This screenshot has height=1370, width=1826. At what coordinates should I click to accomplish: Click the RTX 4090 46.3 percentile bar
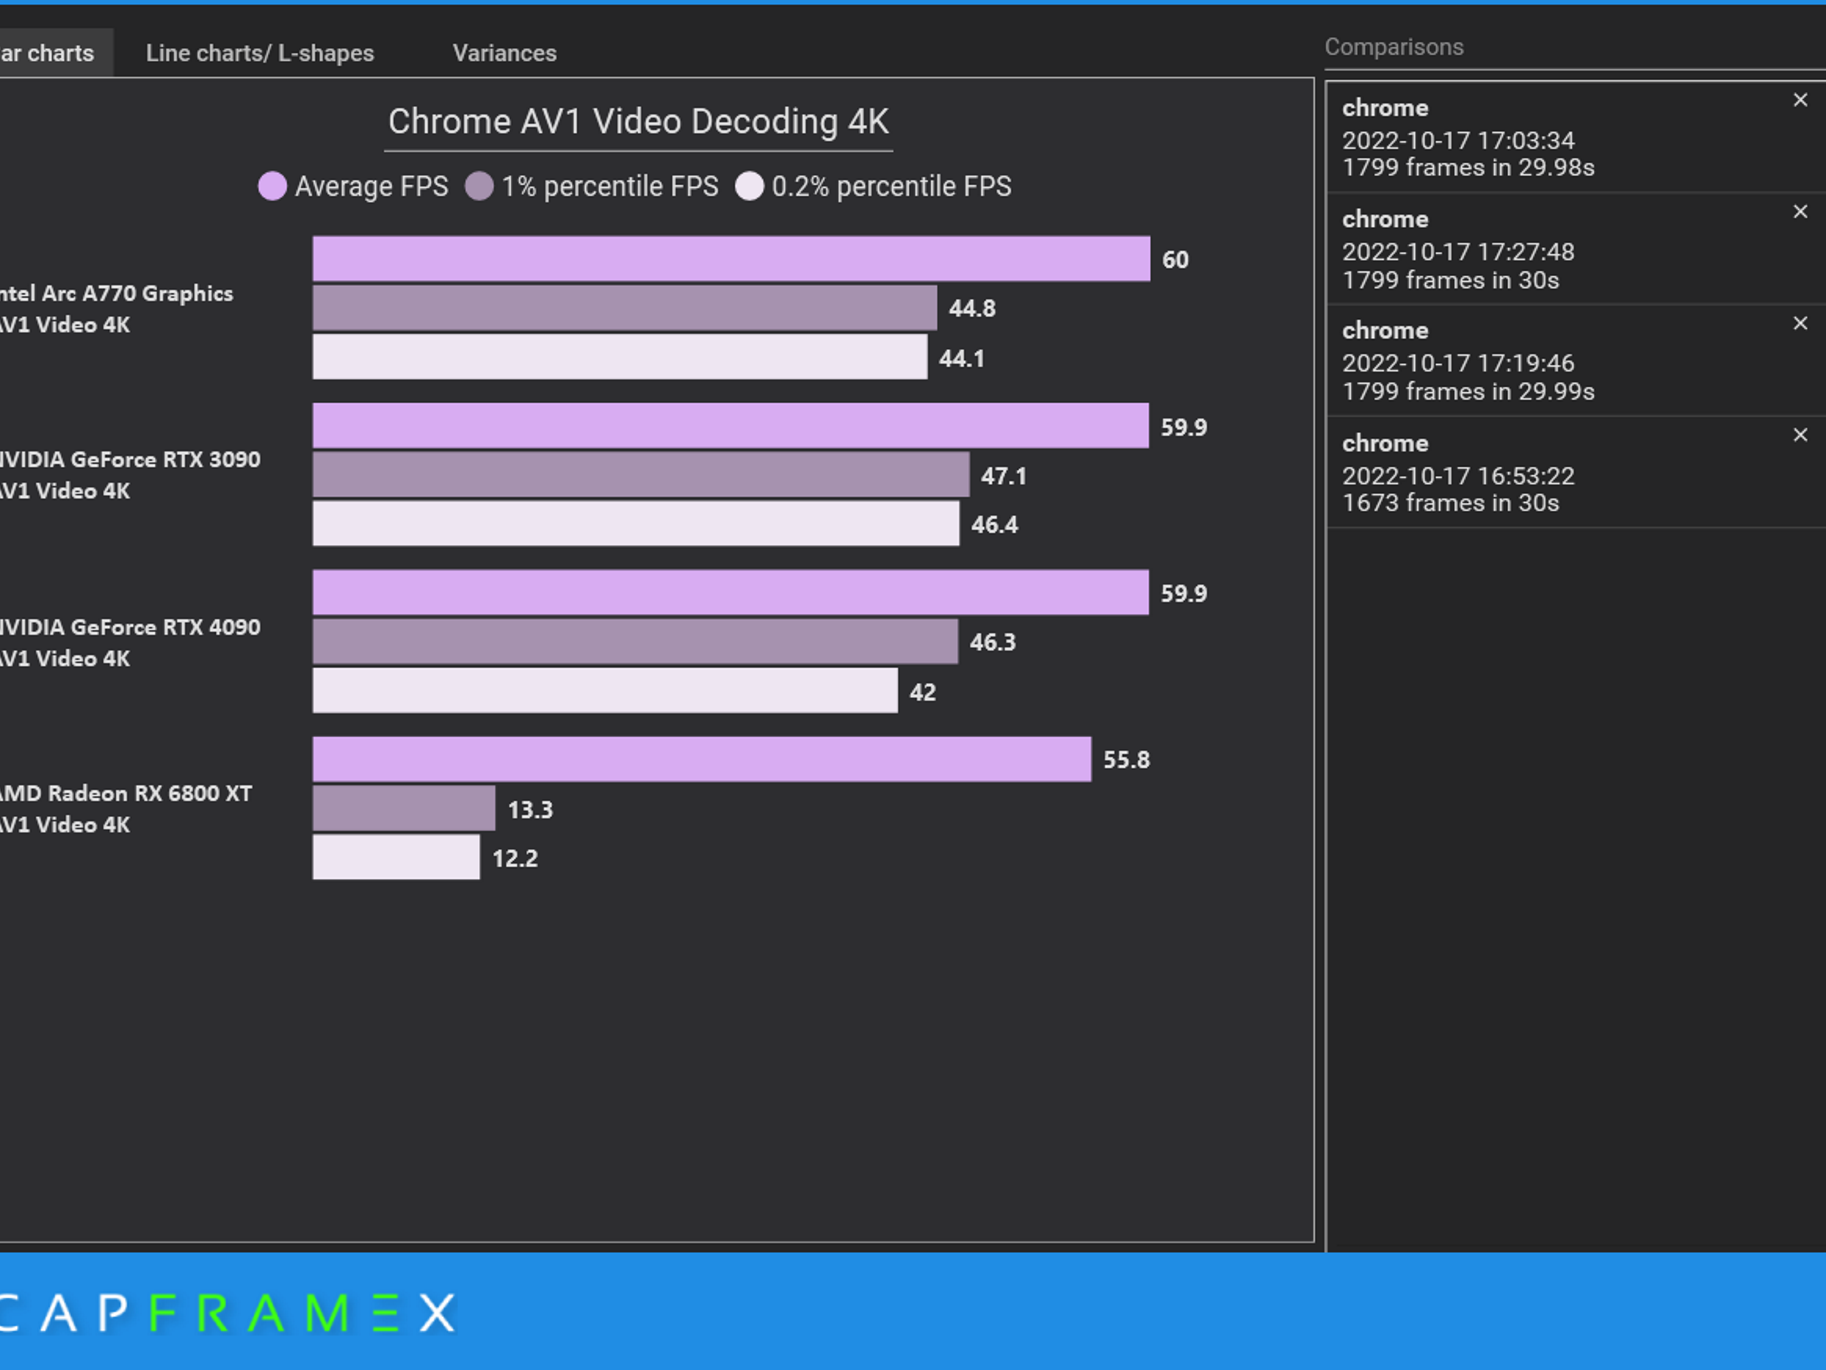(635, 642)
